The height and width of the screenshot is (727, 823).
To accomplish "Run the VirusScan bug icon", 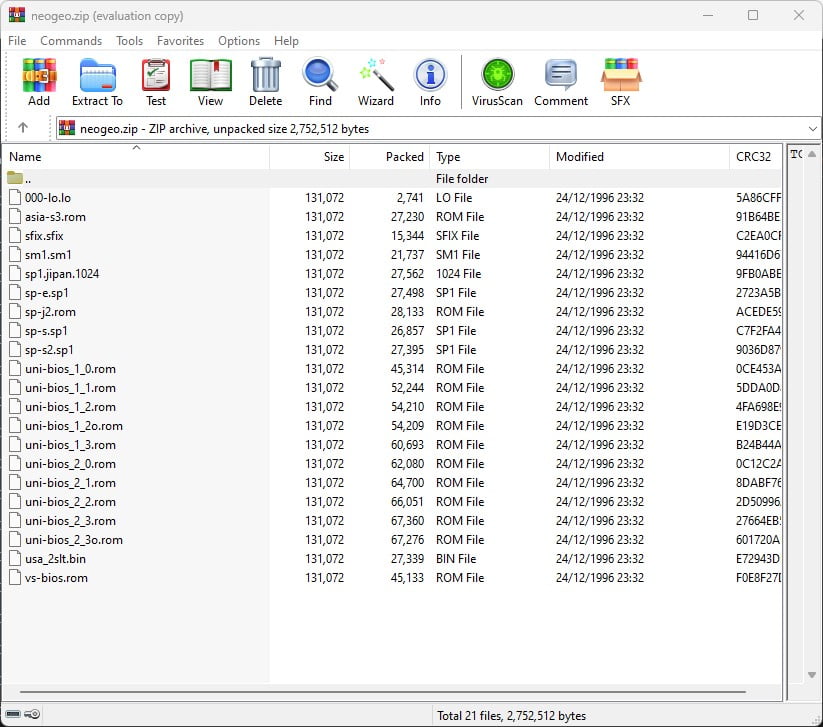I will point(497,75).
